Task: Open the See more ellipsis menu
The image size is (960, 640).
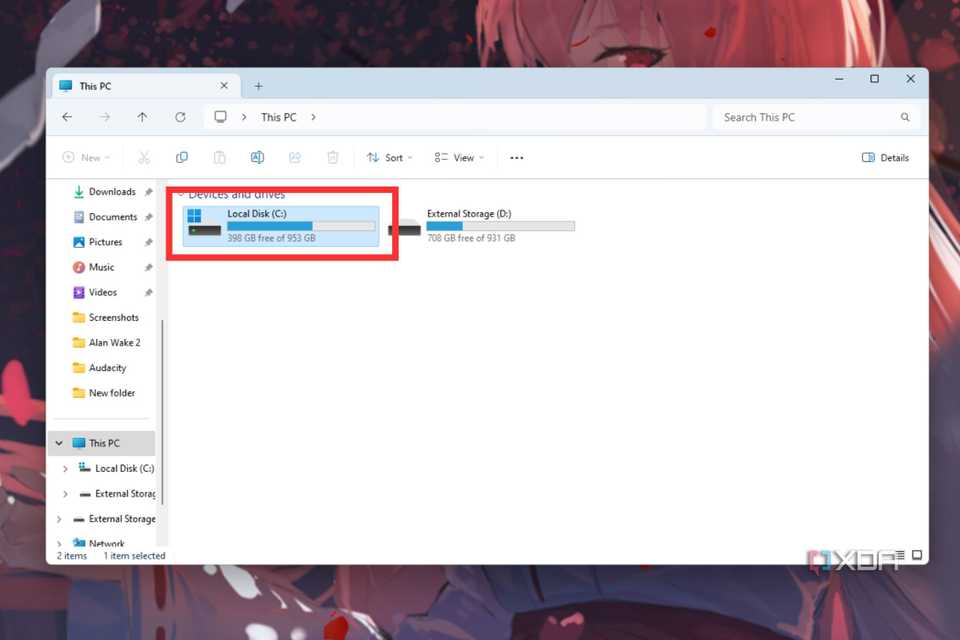Action: (x=517, y=157)
